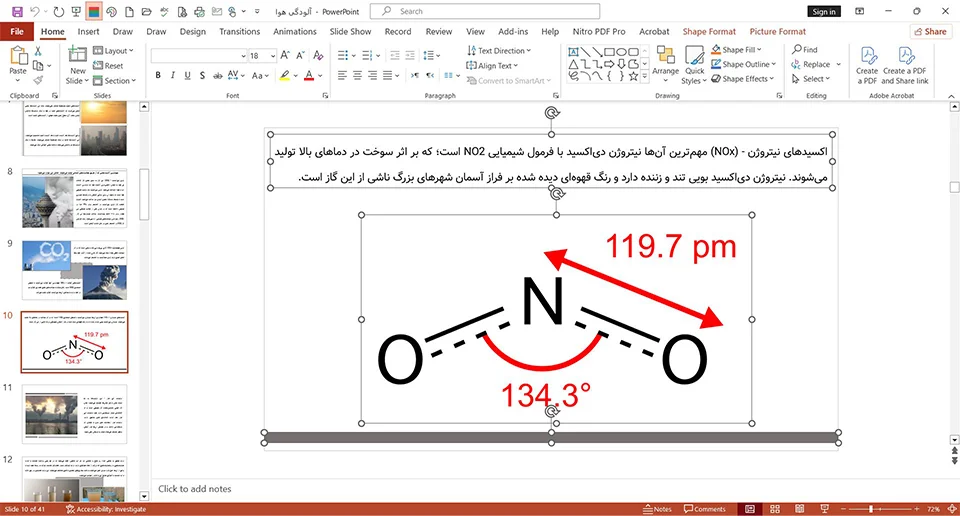This screenshot has width=960, height=516.
Task: Click the open folder icon in quick access toolbar
Action: tap(146, 12)
